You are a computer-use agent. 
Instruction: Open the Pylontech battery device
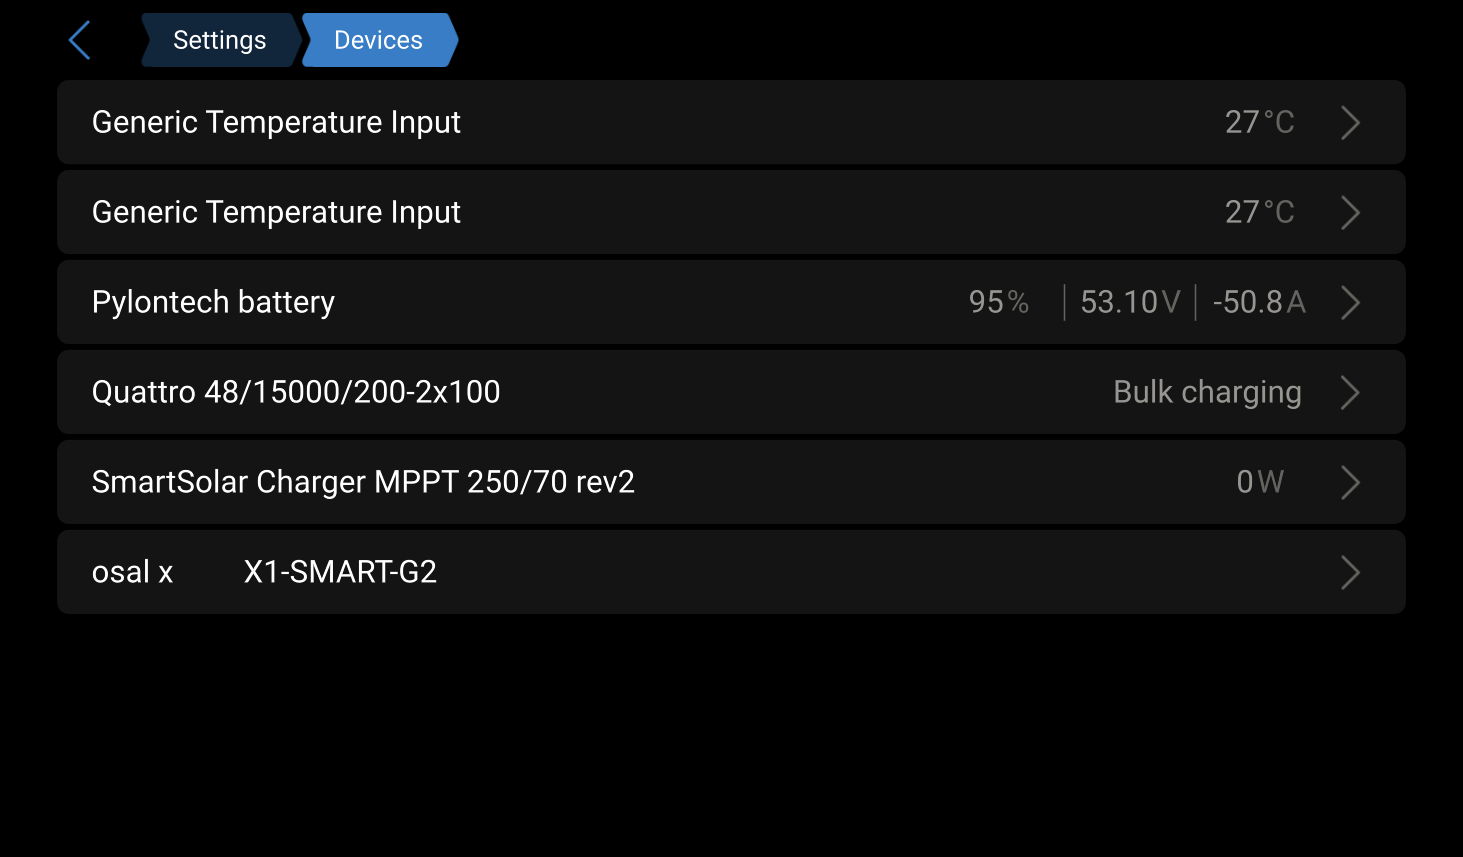point(213,302)
